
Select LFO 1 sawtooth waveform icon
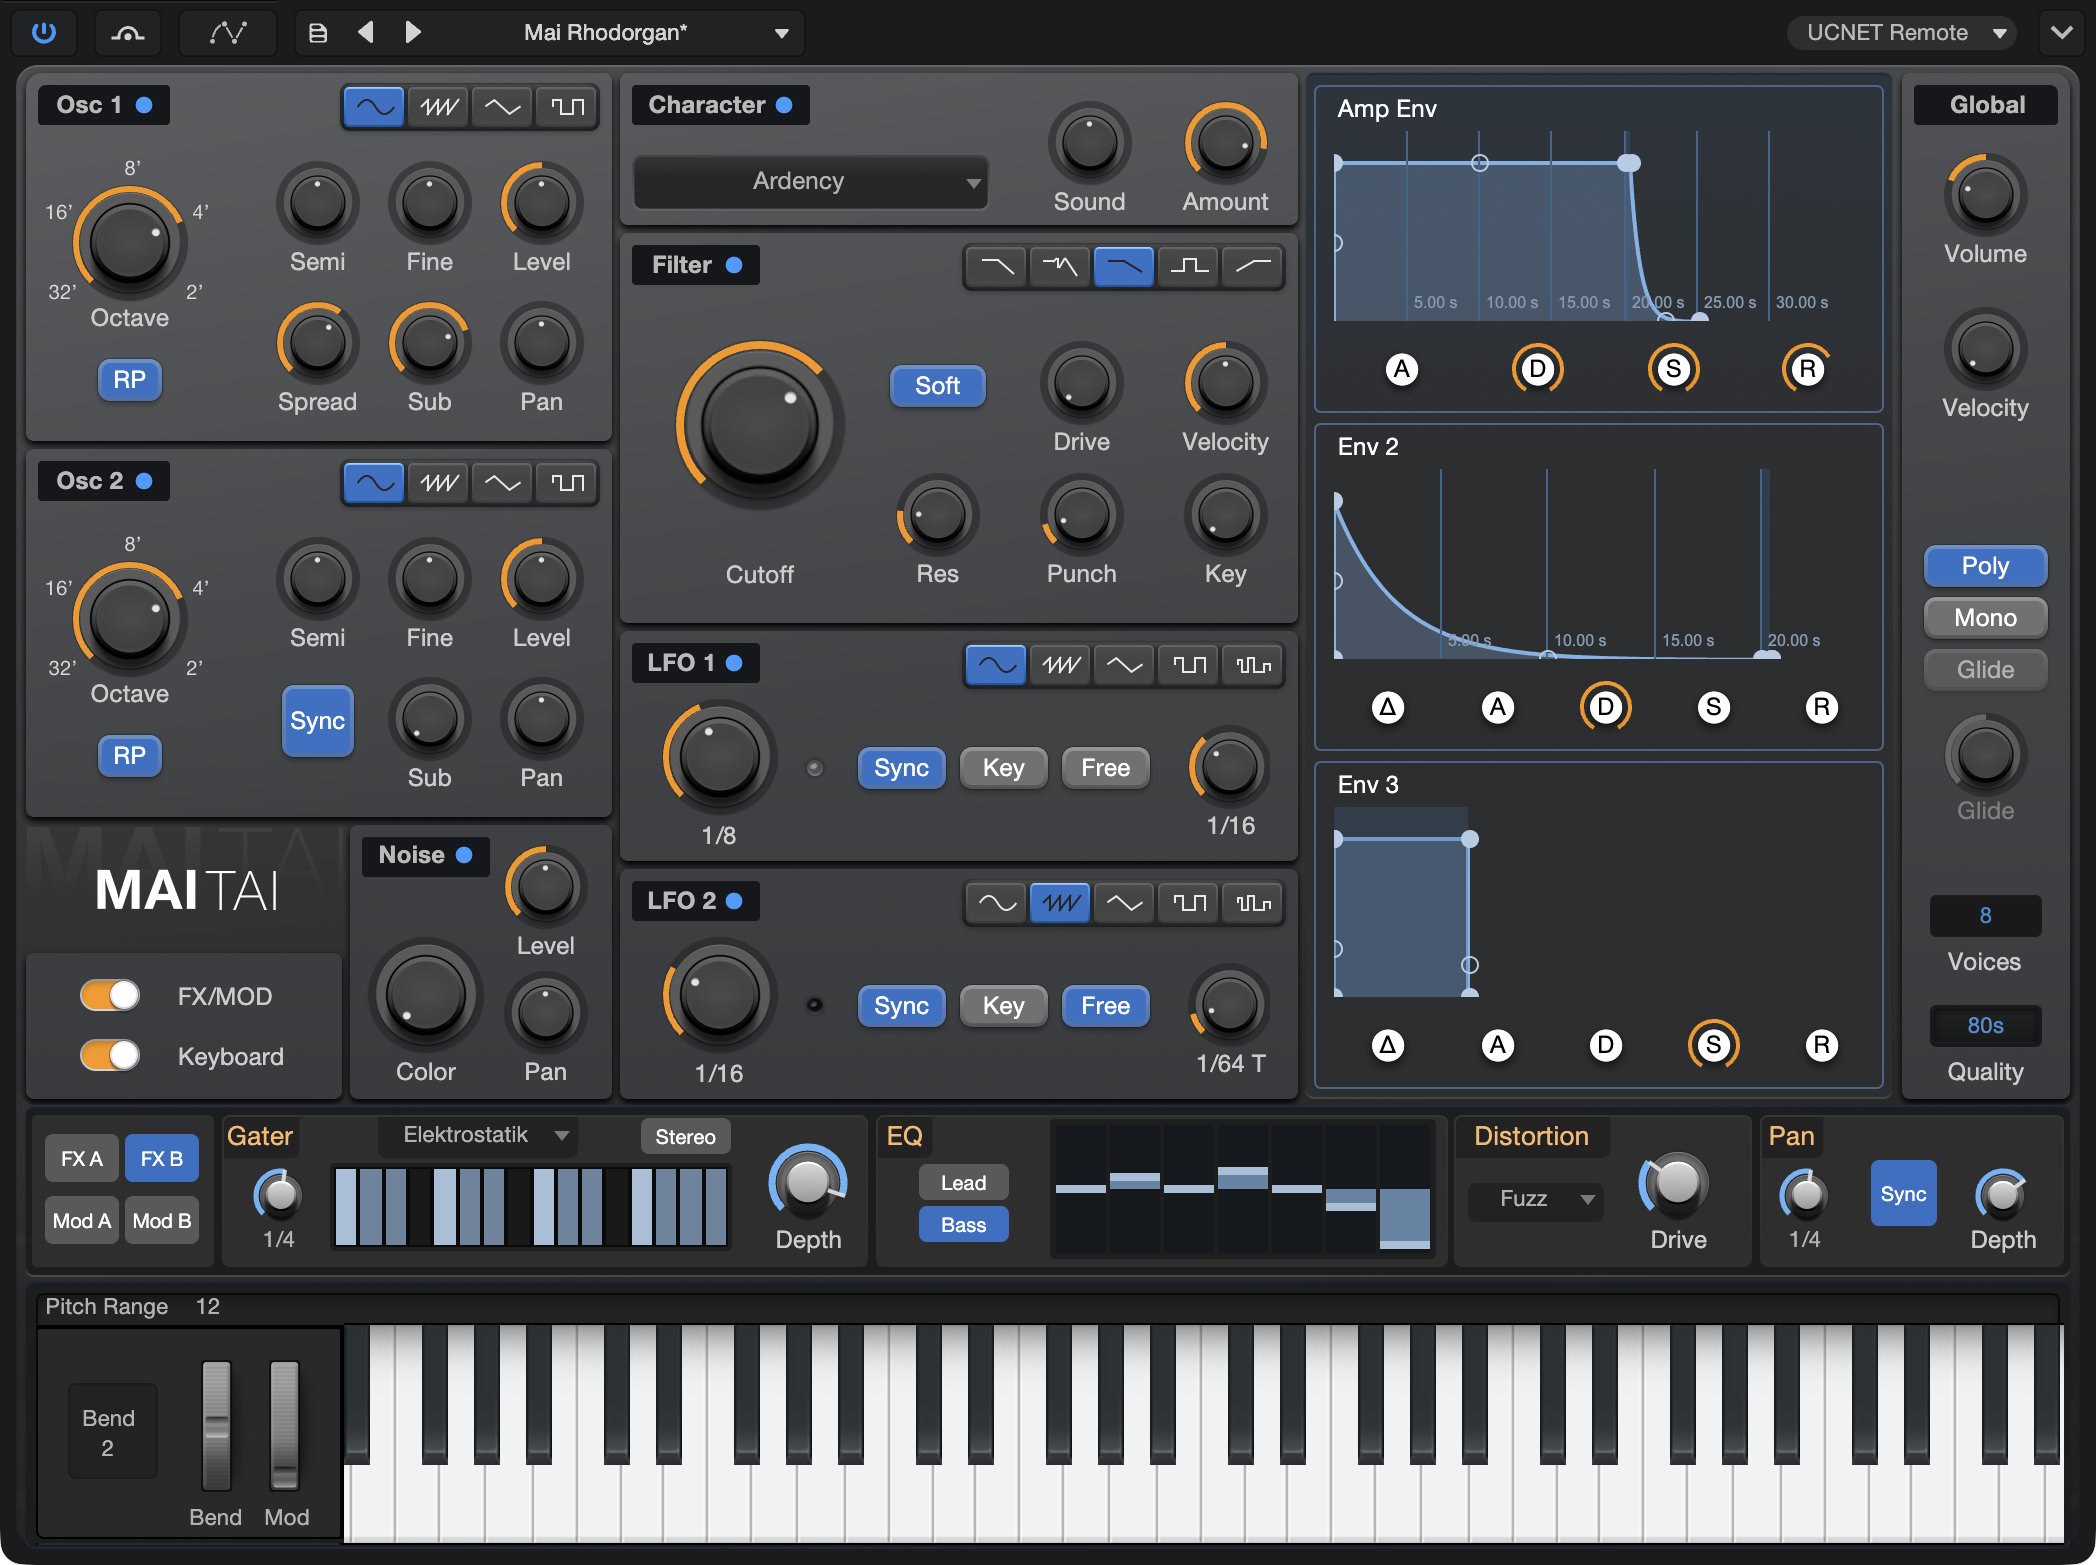coord(1060,664)
